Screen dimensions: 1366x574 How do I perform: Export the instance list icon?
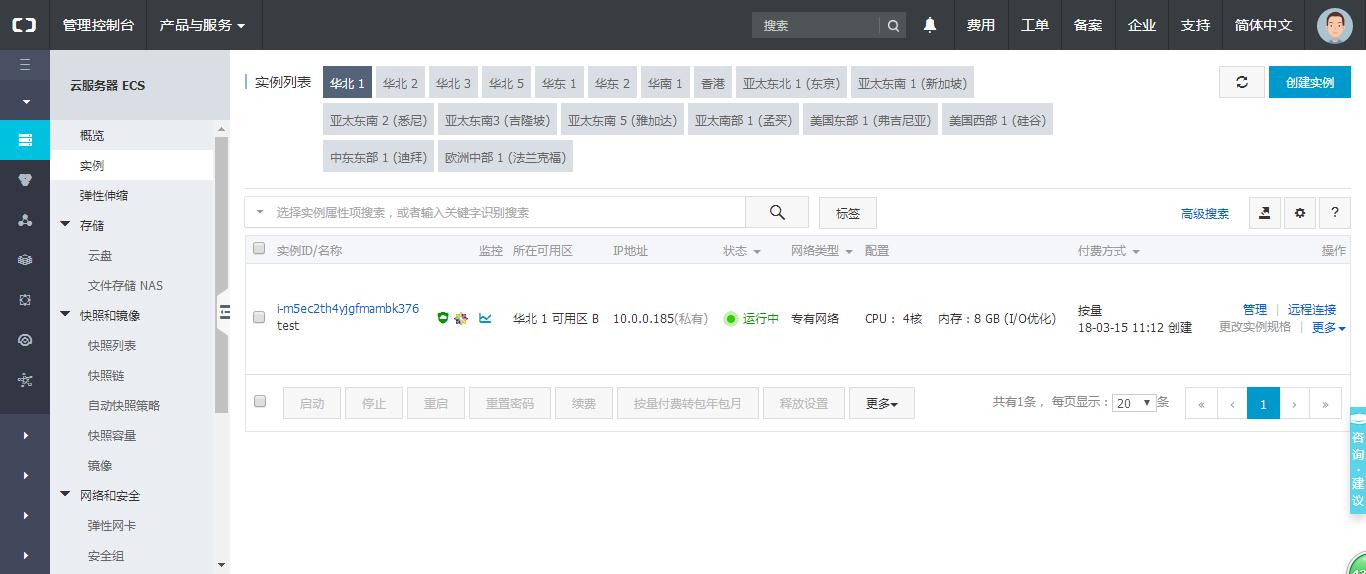tap(1265, 212)
